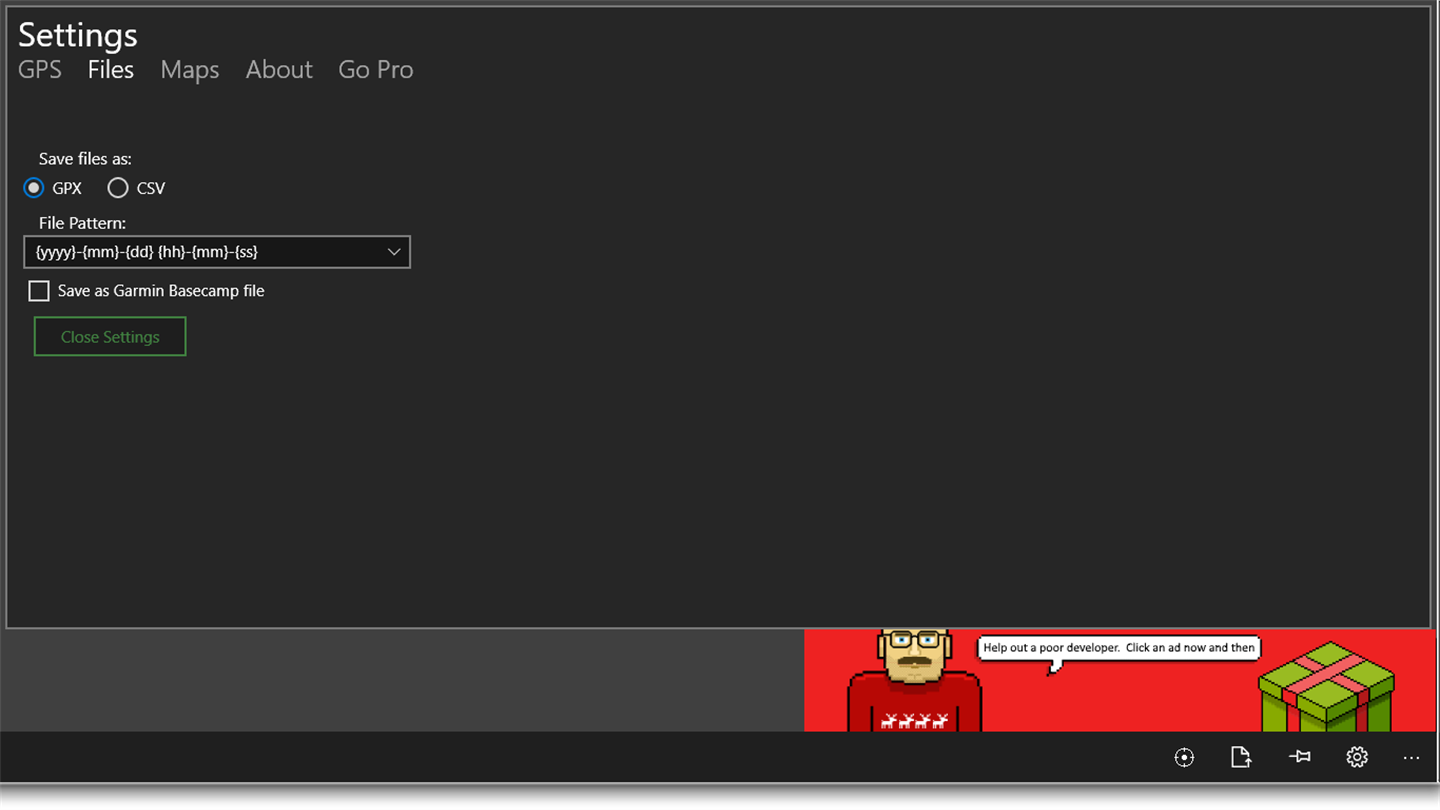Image resolution: width=1440 pixels, height=810 pixels.
Task: Click the Settings page title
Action: point(78,35)
